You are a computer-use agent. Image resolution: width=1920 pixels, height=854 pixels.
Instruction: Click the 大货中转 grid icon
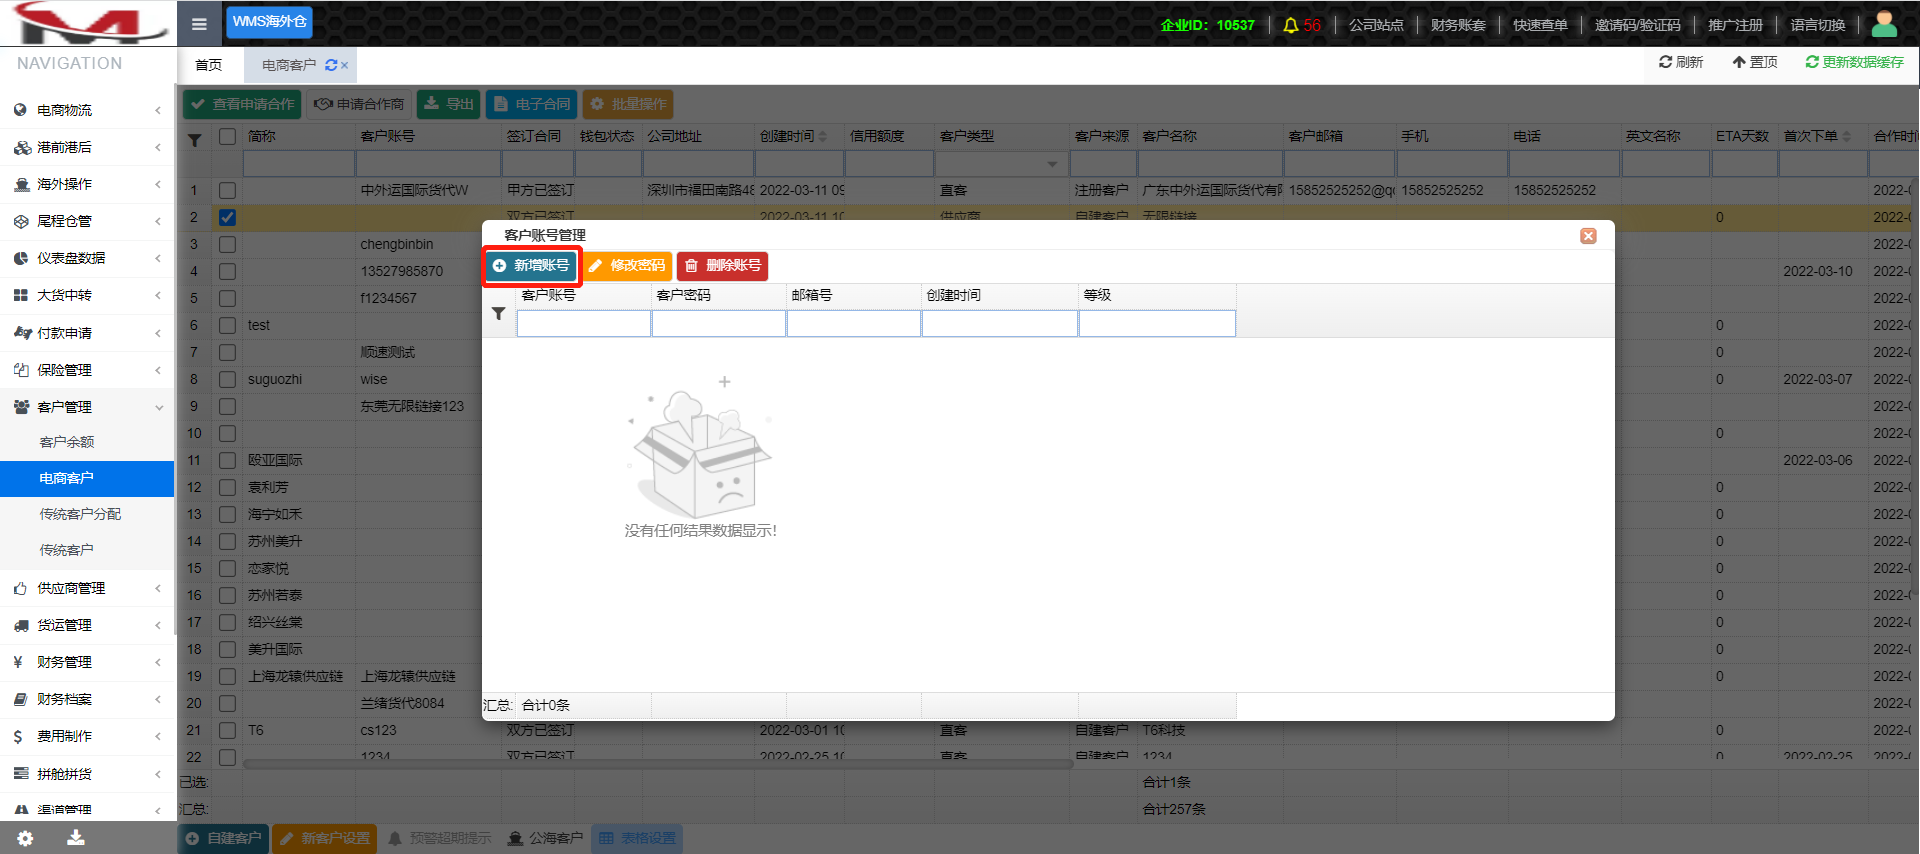pos(20,295)
